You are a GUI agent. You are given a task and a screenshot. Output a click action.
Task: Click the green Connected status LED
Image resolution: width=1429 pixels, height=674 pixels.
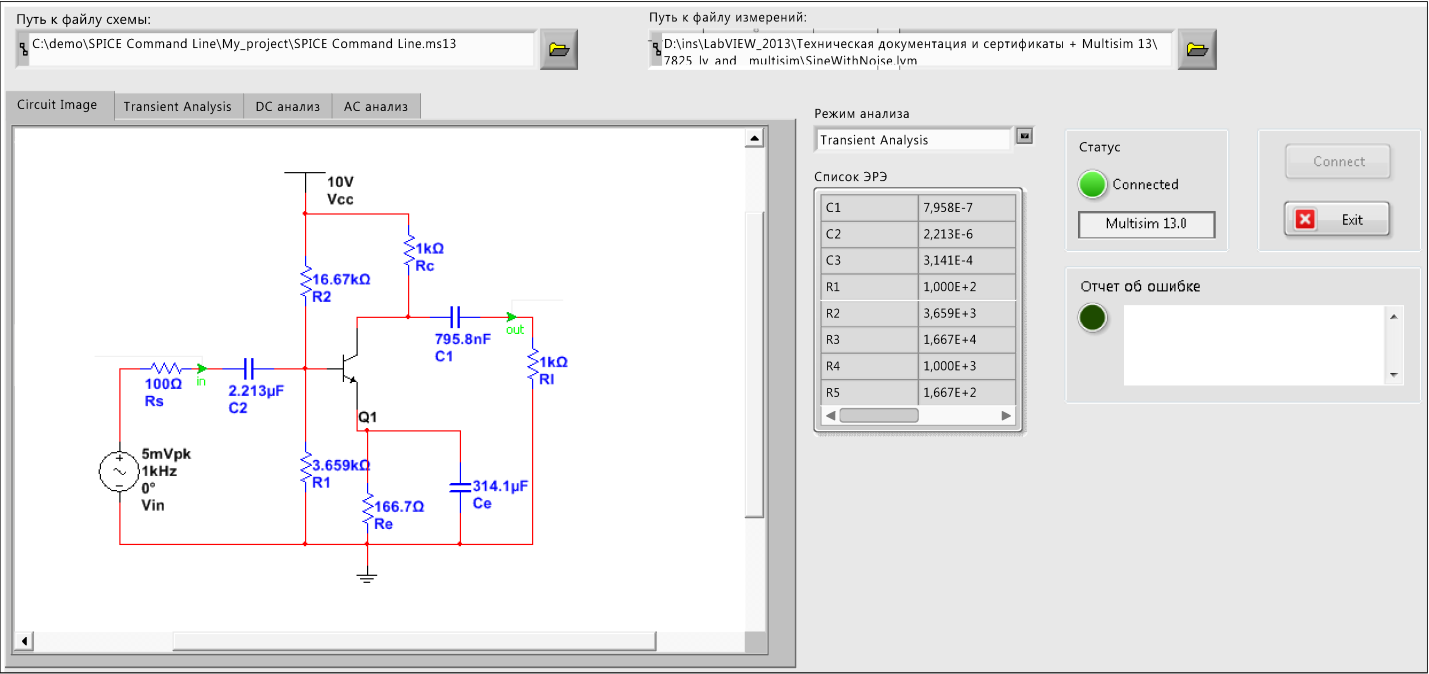(1093, 184)
